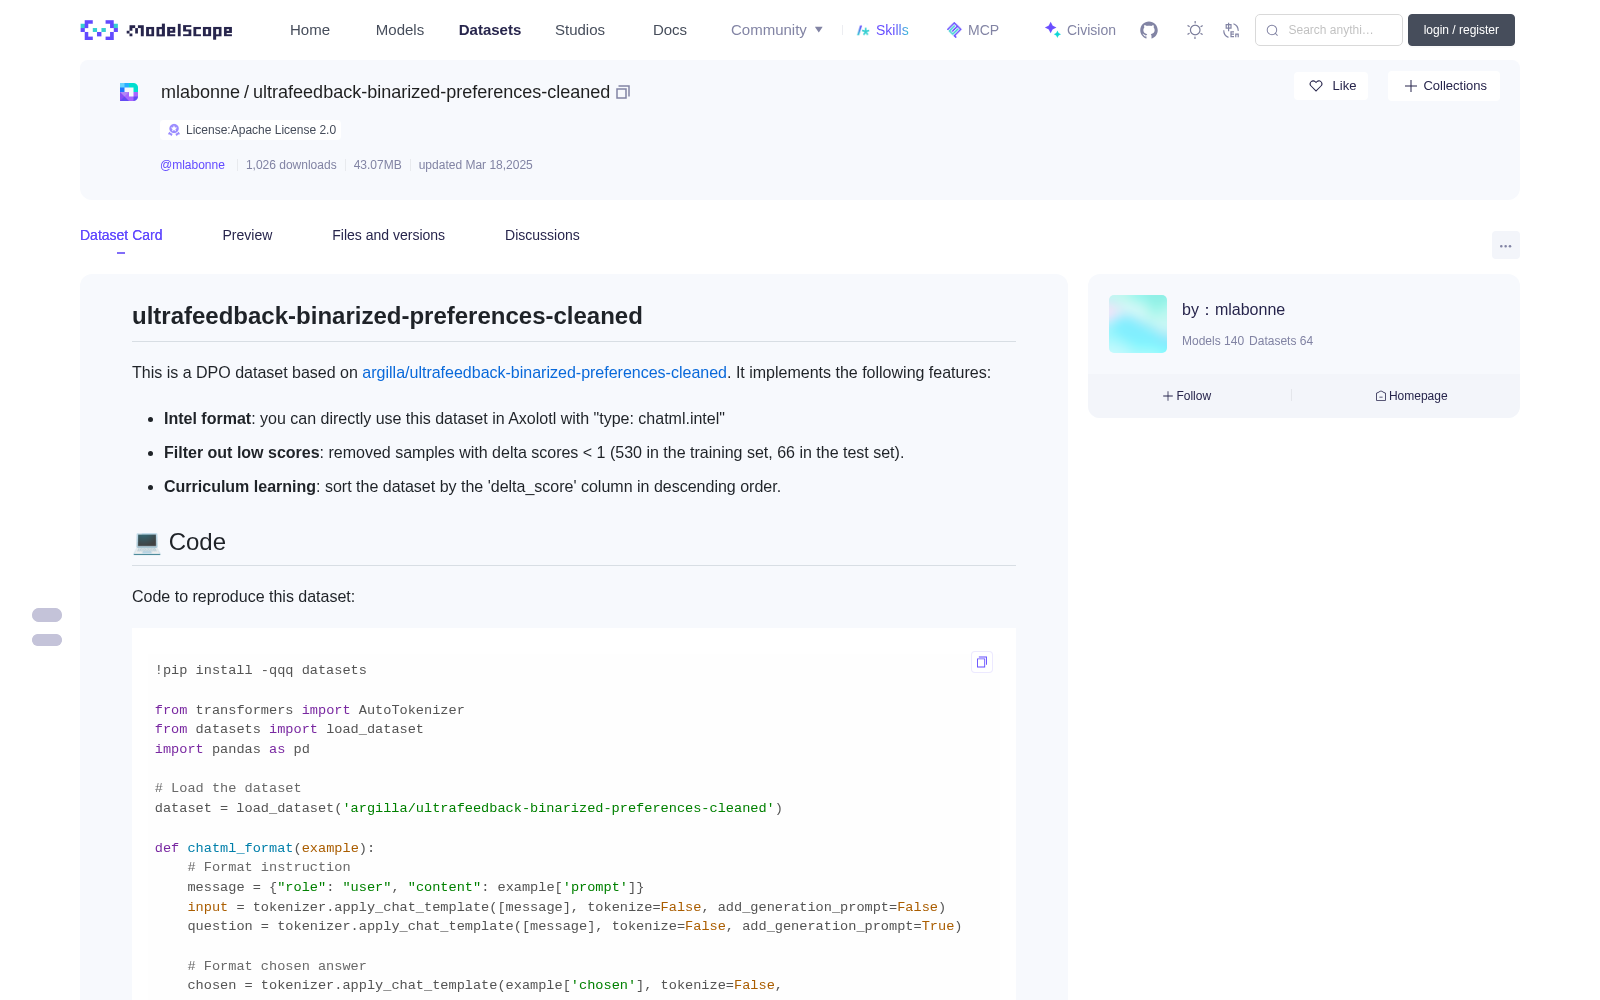The height and width of the screenshot is (1000, 1600).
Task: Open the GitHub icon link
Action: pyautogui.click(x=1149, y=30)
